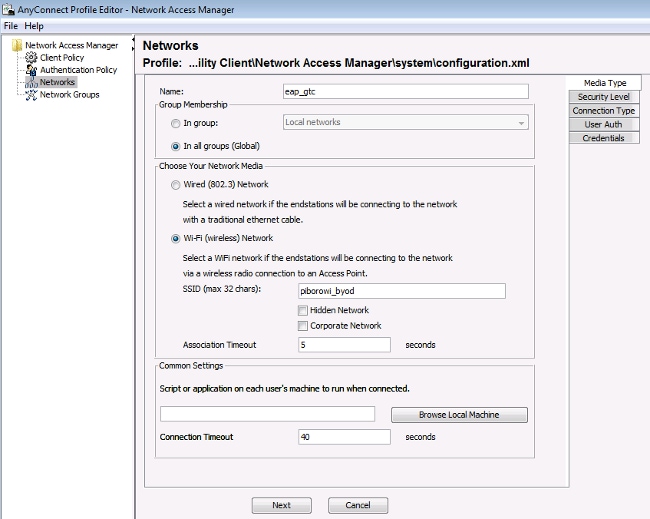Screen dimensions: 650x519
Task: Switch to the User Auth tab
Action: click(604, 124)
